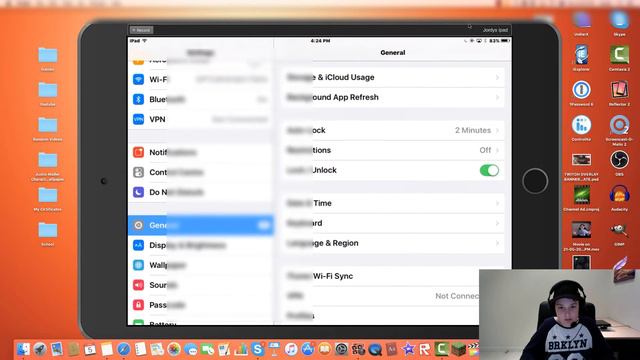Screen dimensions: 640x360
Task: Expand Keyboard row chevron
Action: [497, 223]
